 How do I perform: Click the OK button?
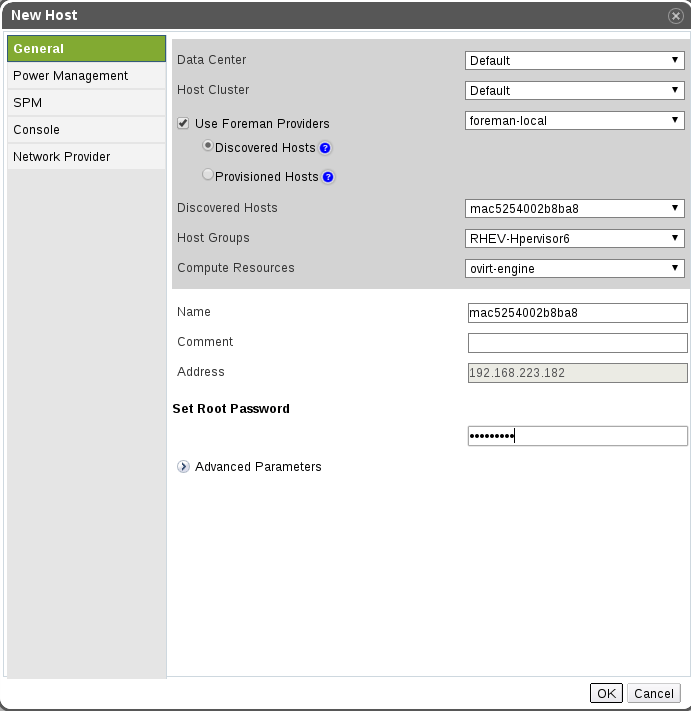[x=606, y=693]
